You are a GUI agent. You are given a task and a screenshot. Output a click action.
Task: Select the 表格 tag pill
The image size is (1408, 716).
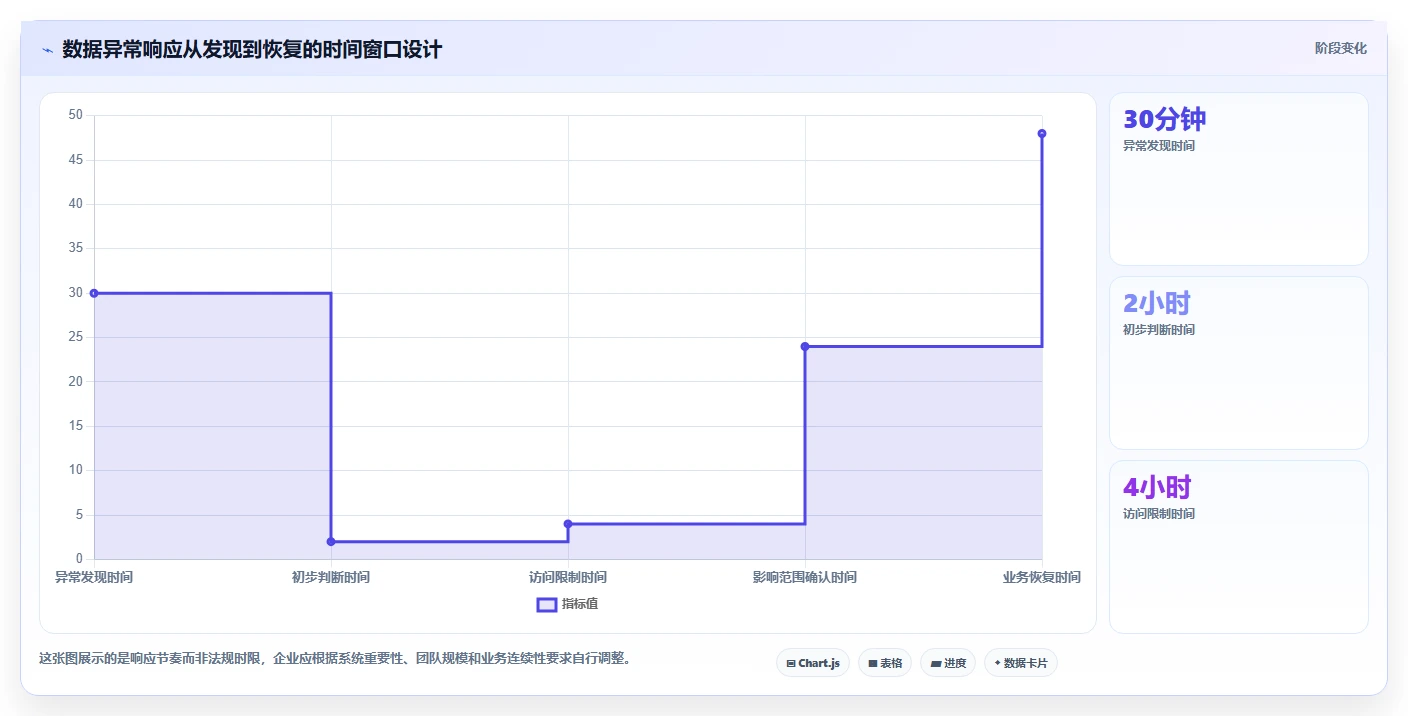click(x=885, y=663)
